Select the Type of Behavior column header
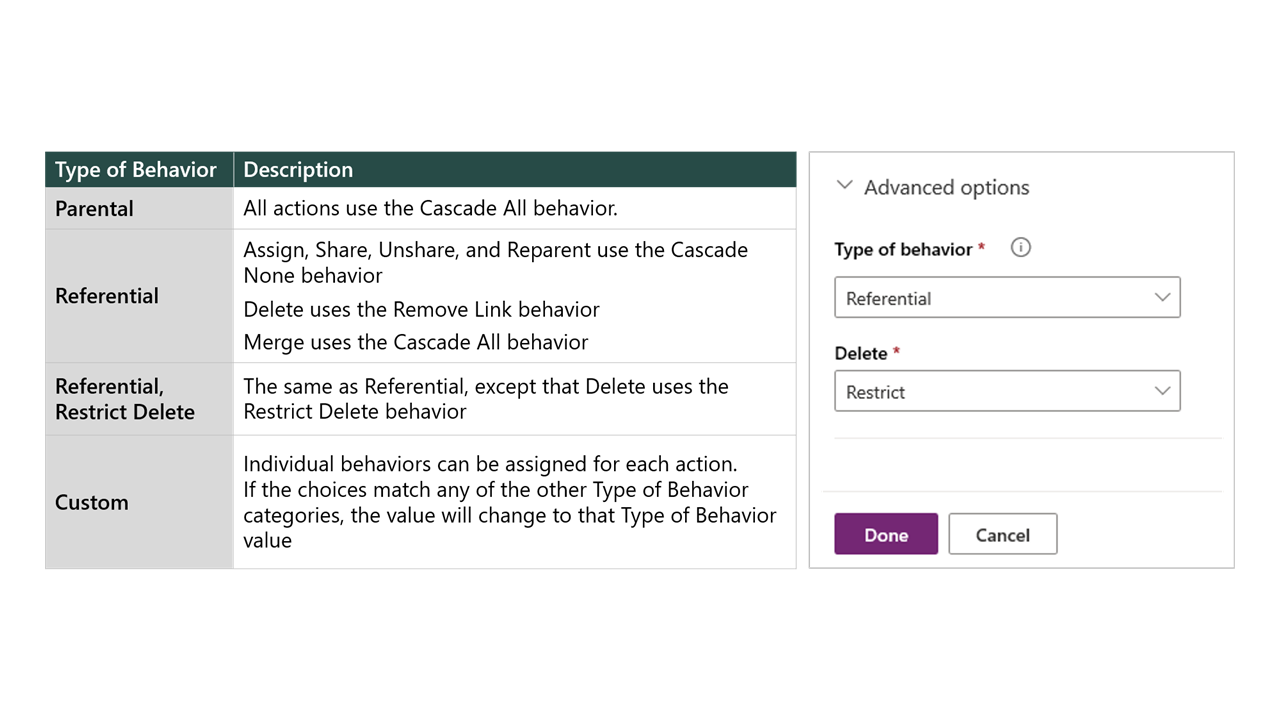 (136, 169)
